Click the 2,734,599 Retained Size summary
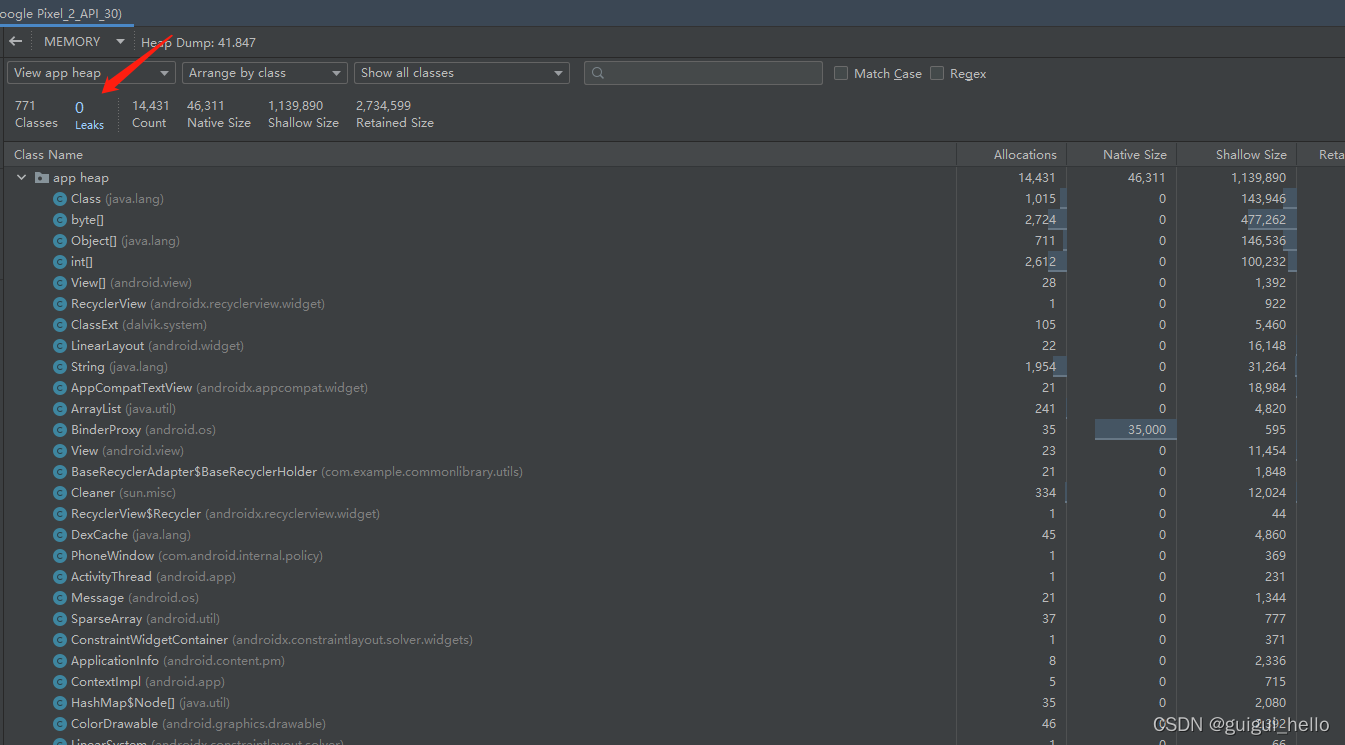This screenshot has width=1345, height=745. pyautogui.click(x=395, y=114)
